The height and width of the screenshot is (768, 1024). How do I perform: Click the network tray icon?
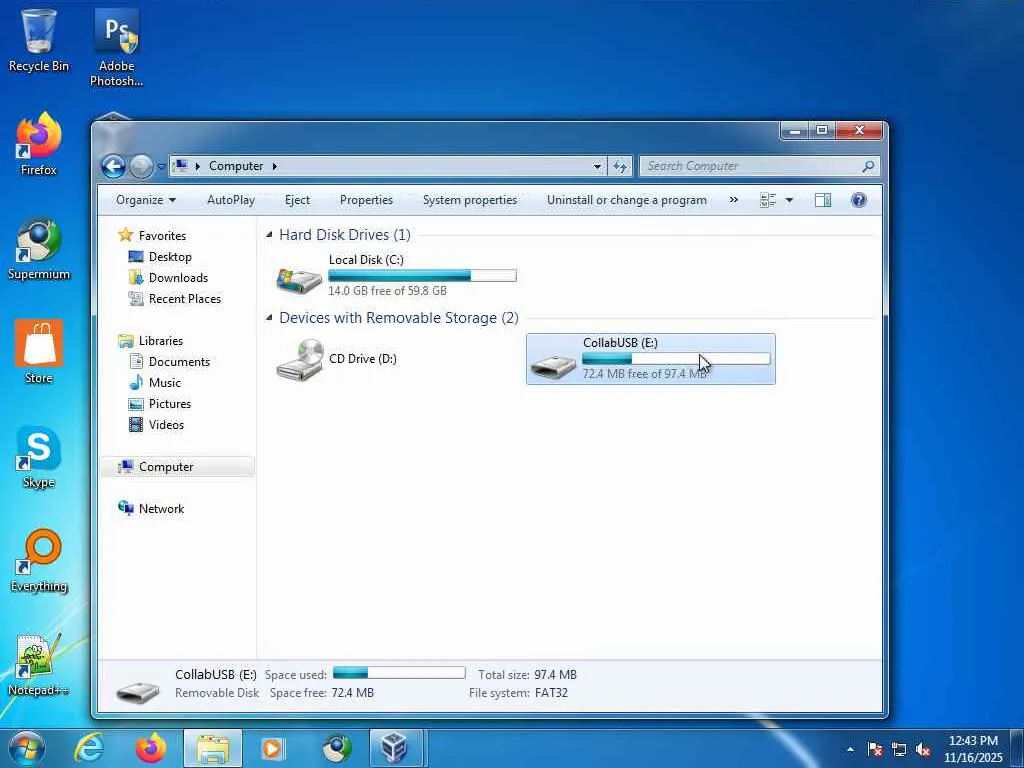[x=899, y=749]
